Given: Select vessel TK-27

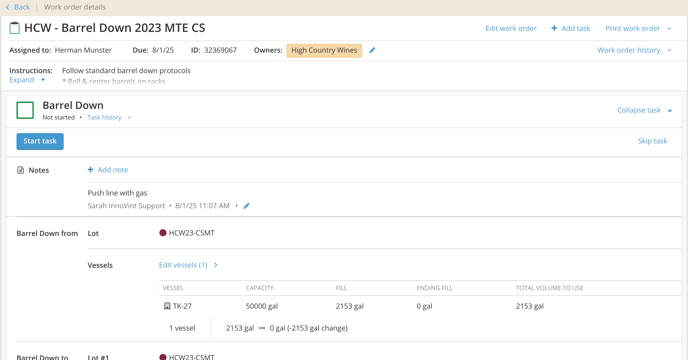Looking at the screenshot, I should [x=182, y=306].
